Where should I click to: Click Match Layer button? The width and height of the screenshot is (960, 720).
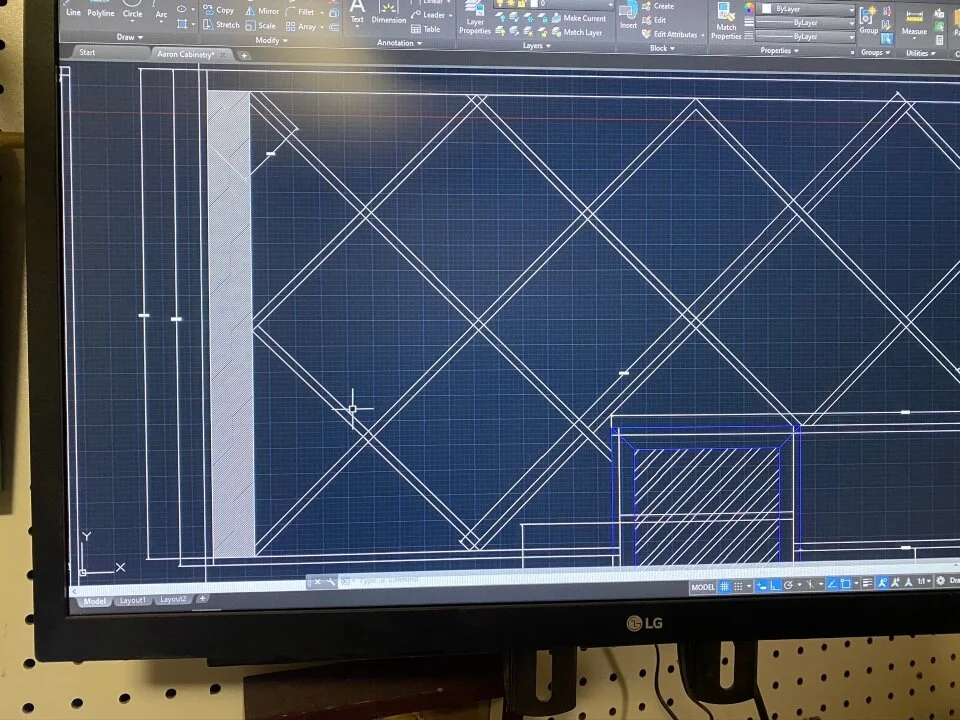[577, 32]
